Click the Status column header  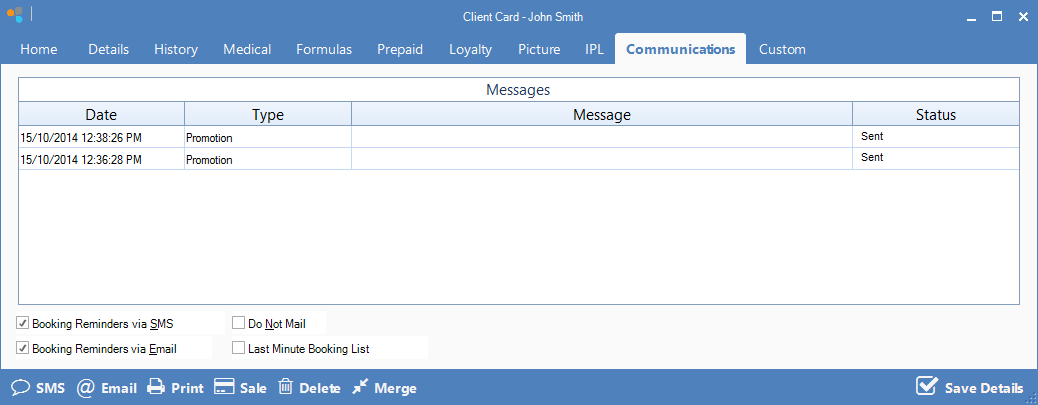coord(935,115)
